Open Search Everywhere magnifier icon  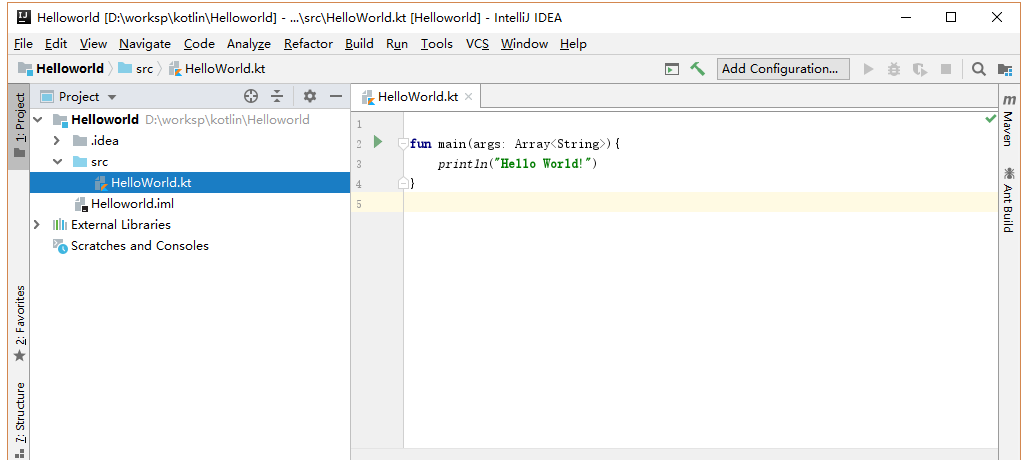[978, 69]
